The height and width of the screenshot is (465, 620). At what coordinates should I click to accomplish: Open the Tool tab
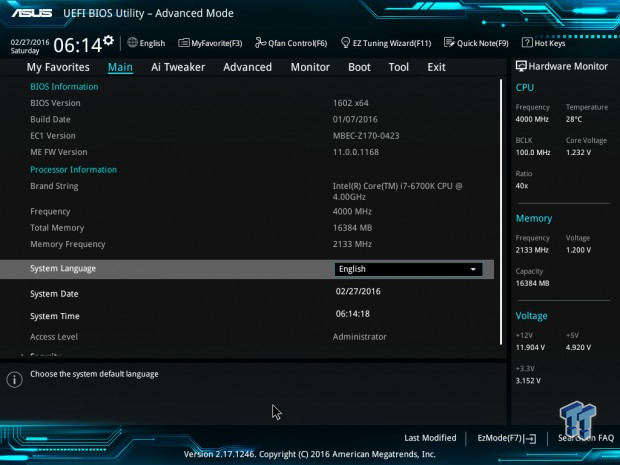click(399, 67)
